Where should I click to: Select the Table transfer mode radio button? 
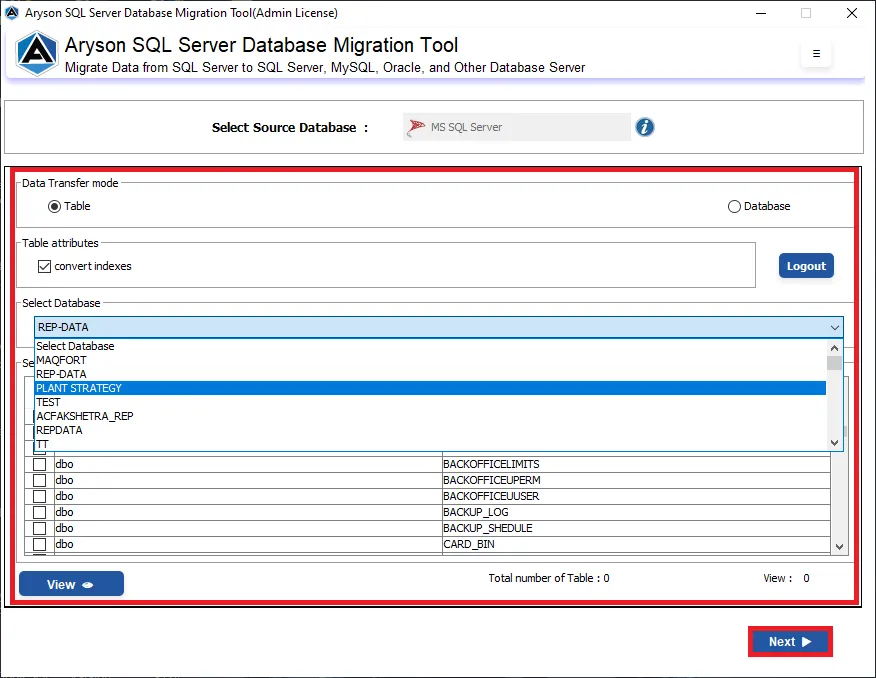[54, 207]
